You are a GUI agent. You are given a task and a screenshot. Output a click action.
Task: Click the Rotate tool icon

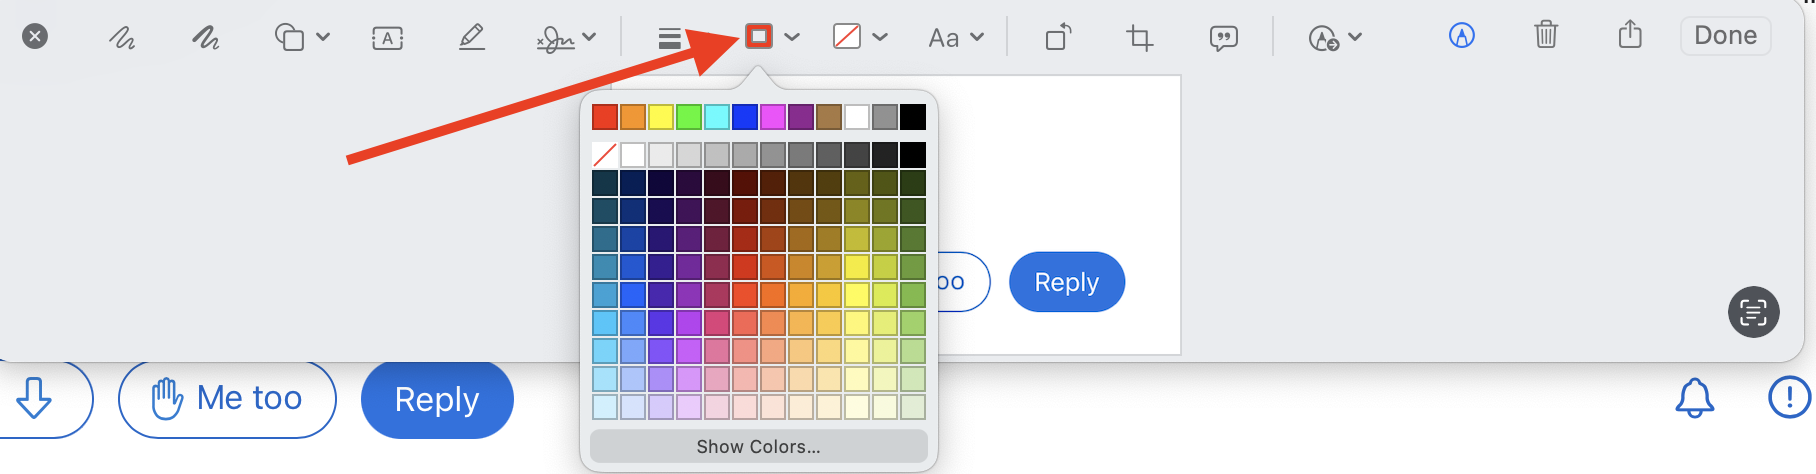[1057, 38]
